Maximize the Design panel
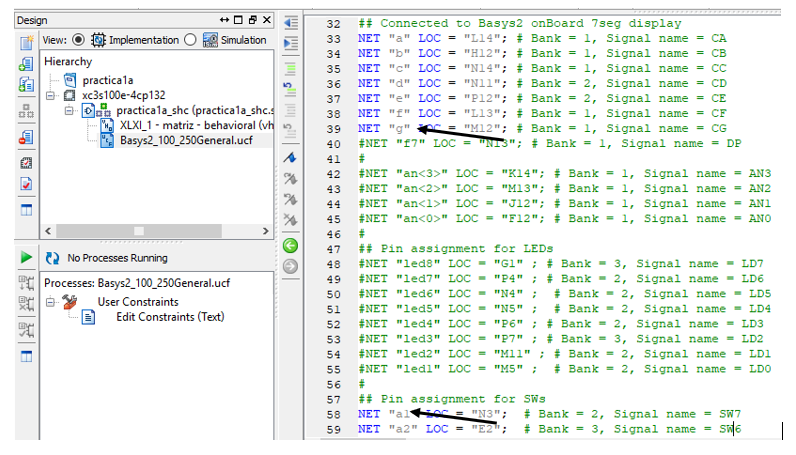Viewport: 796px width, 455px height. tap(238, 20)
